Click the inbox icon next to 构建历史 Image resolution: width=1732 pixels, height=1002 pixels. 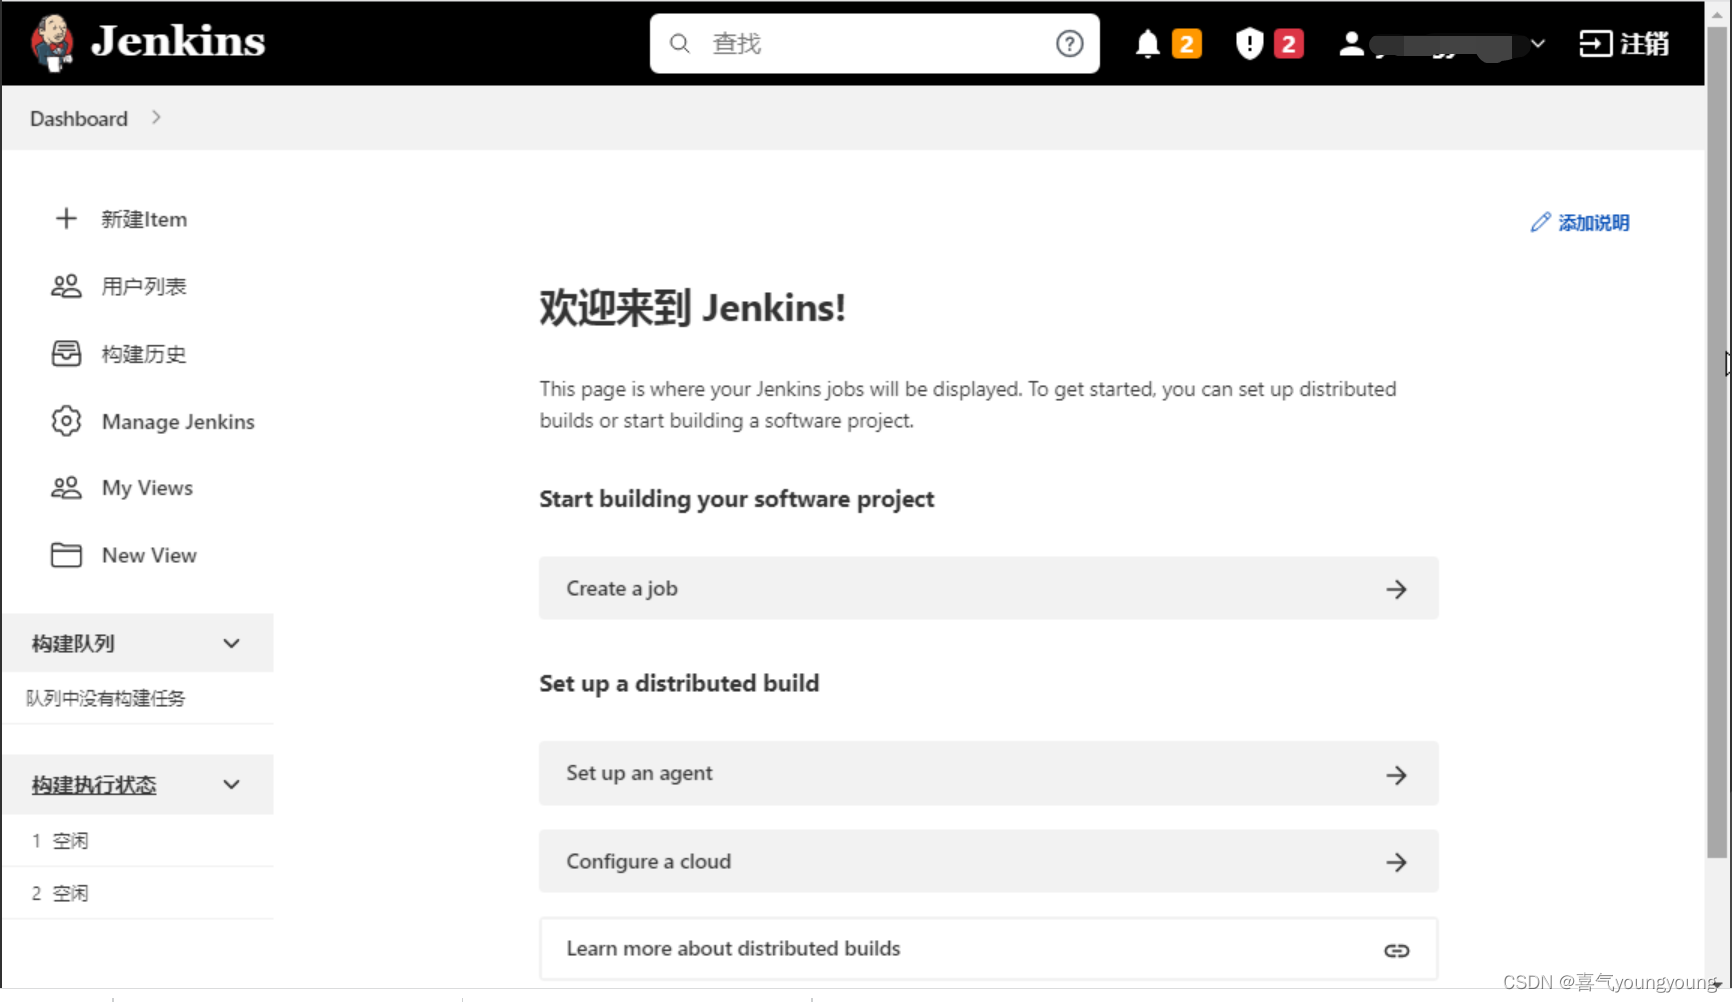pos(66,353)
